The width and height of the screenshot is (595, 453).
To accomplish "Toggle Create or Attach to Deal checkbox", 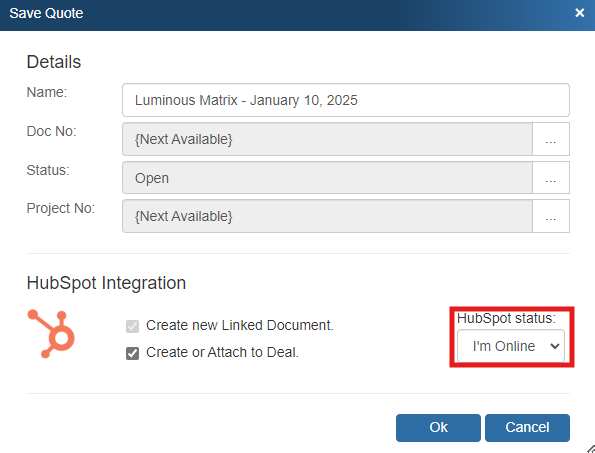I will click(x=132, y=353).
